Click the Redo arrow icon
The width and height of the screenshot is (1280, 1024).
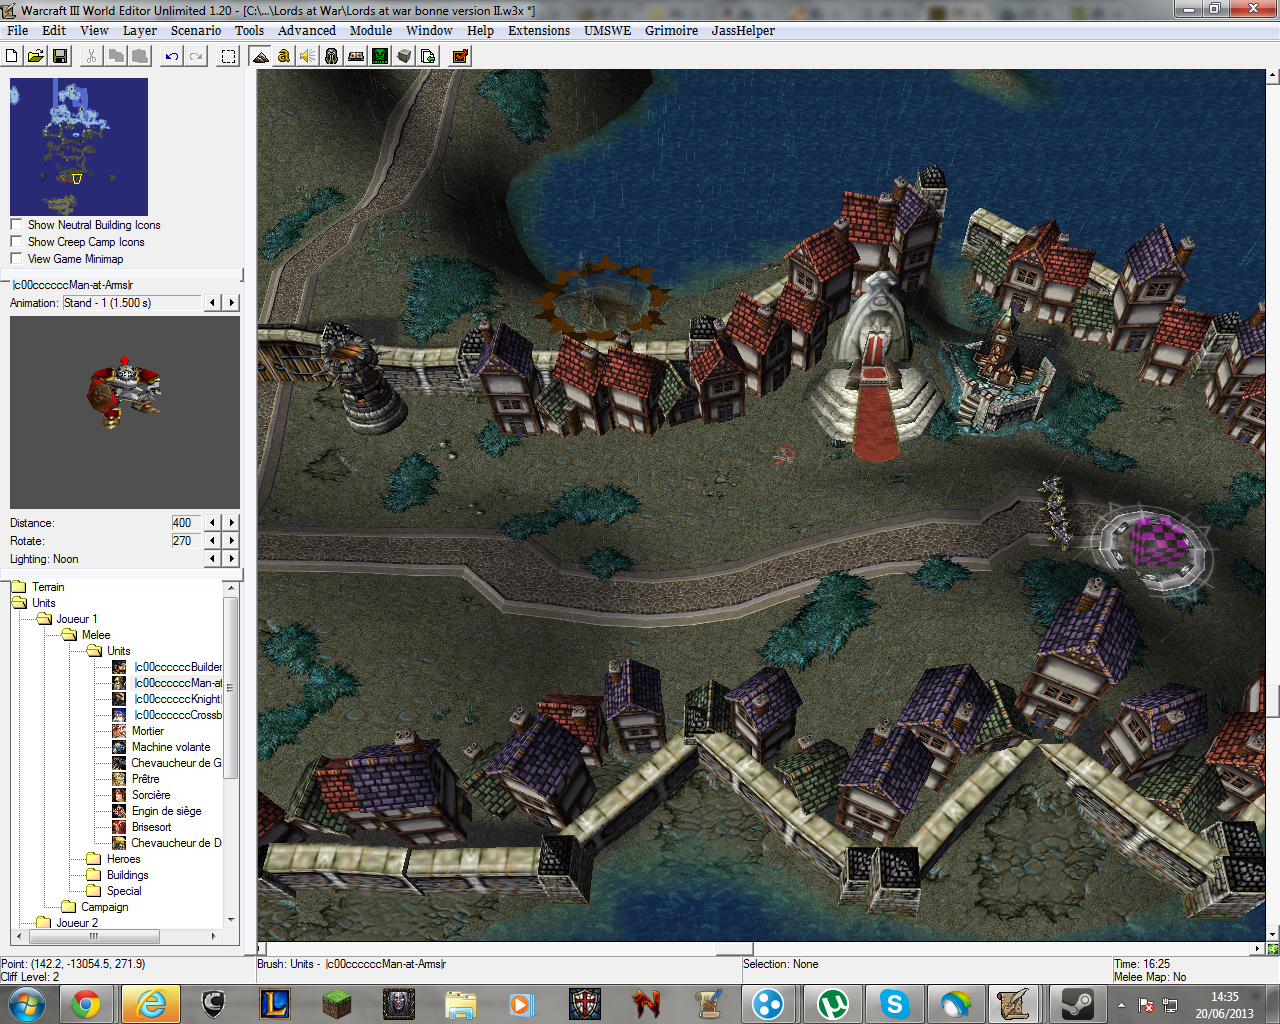[196, 56]
